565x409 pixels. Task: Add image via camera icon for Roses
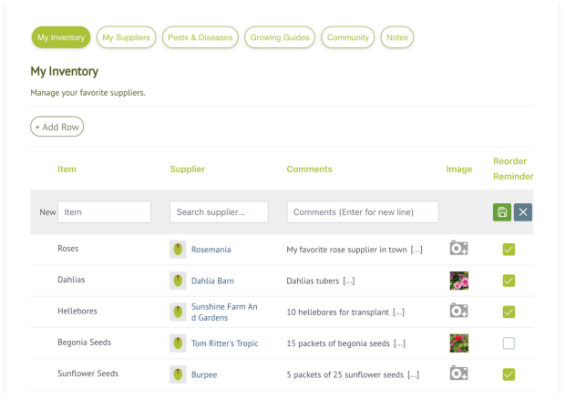459,248
